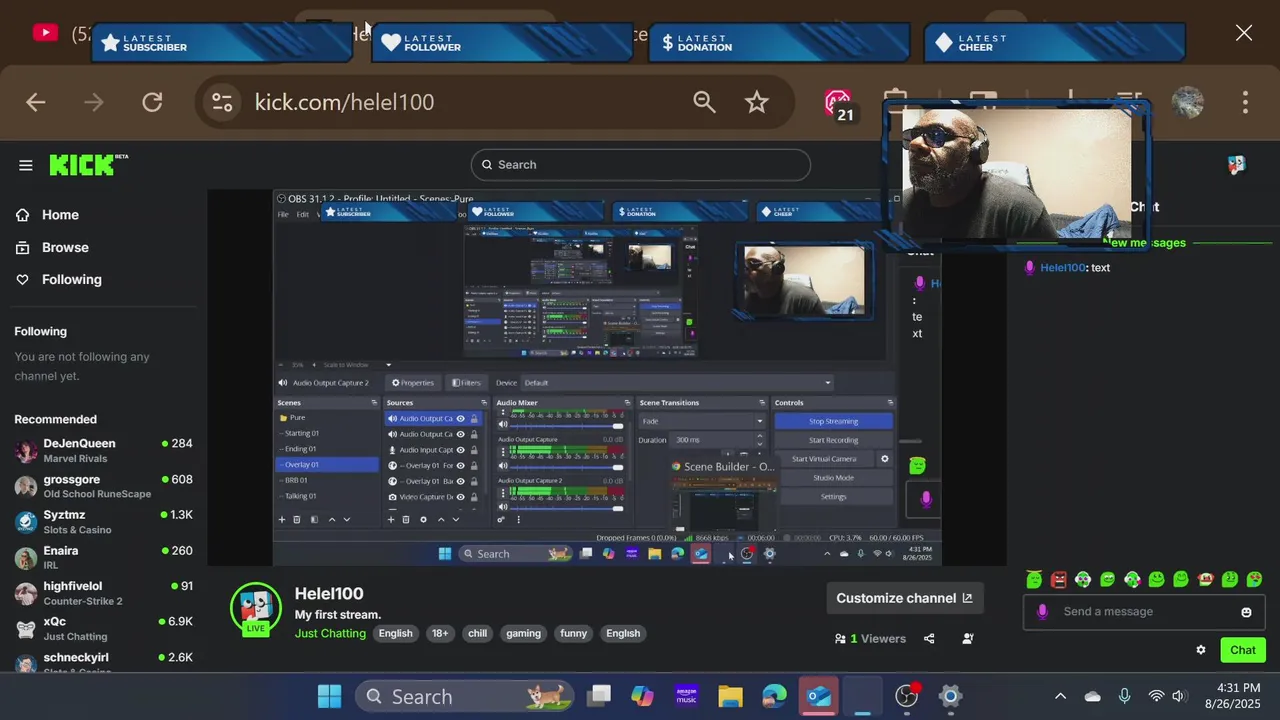1280x720 pixels.
Task: Go to Home in Kick sidebar
Action: [x=60, y=215]
